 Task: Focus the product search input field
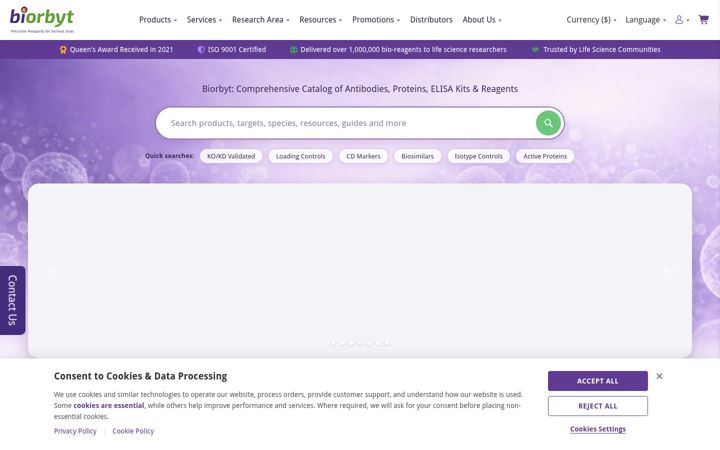[x=346, y=123]
